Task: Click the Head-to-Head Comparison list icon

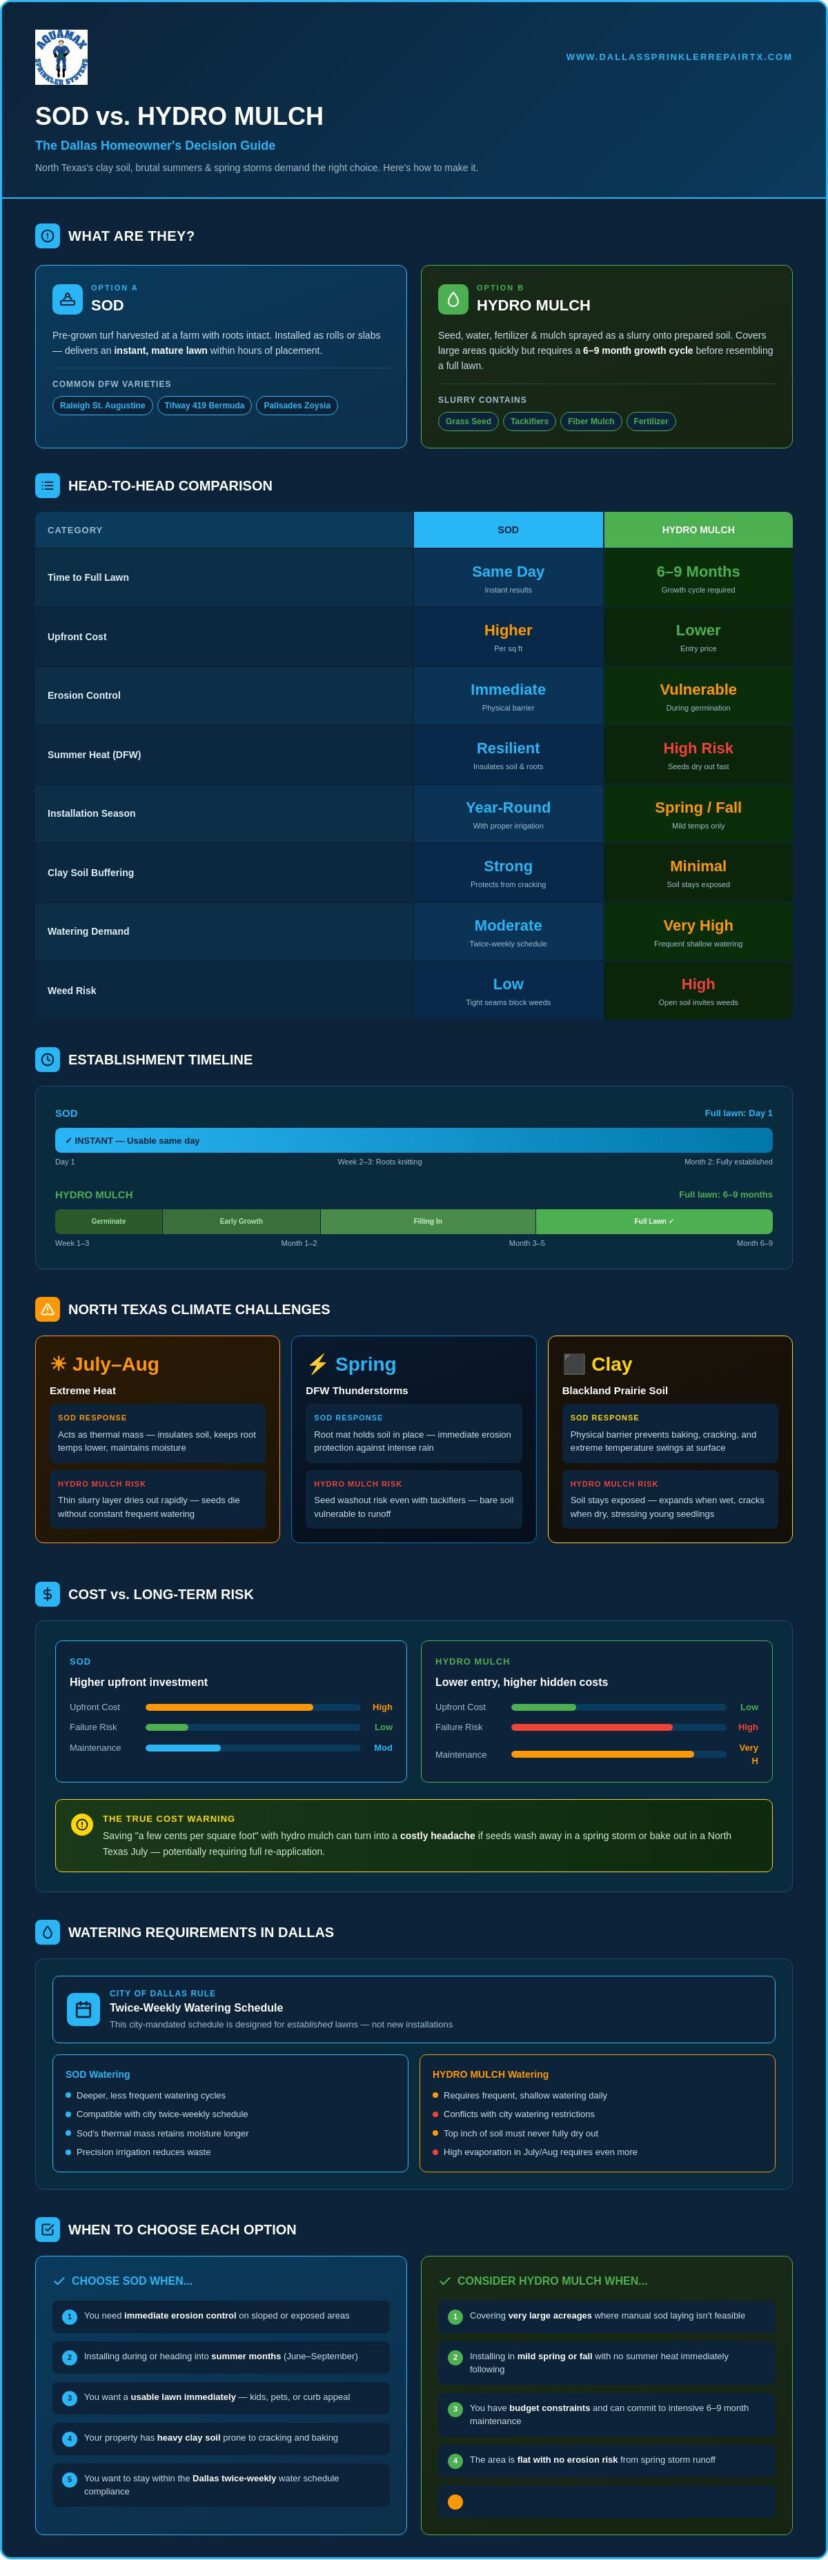Action: coord(47,485)
